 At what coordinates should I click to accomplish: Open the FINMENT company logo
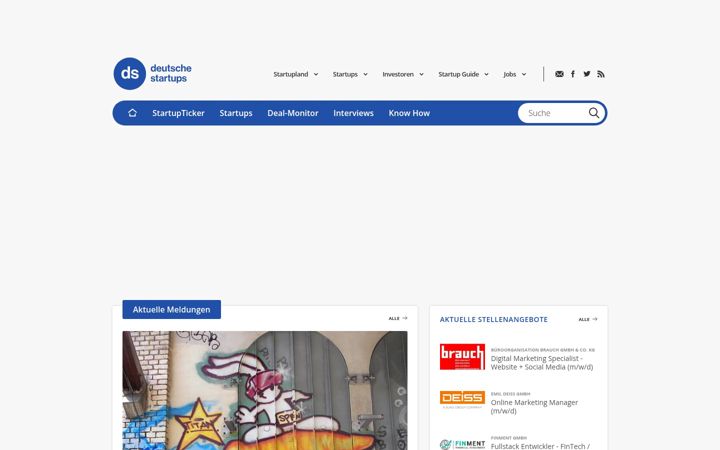[462, 444]
